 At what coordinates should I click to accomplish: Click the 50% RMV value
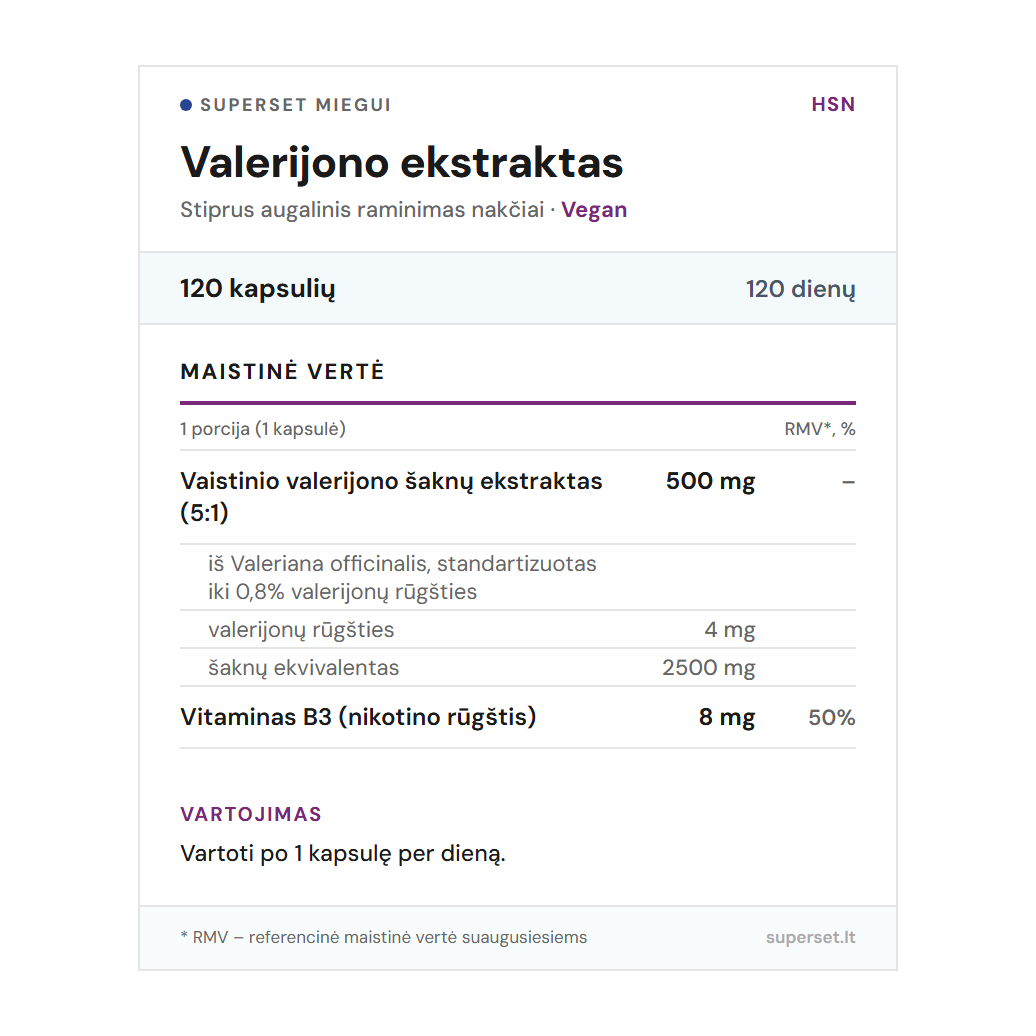[x=831, y=718]
